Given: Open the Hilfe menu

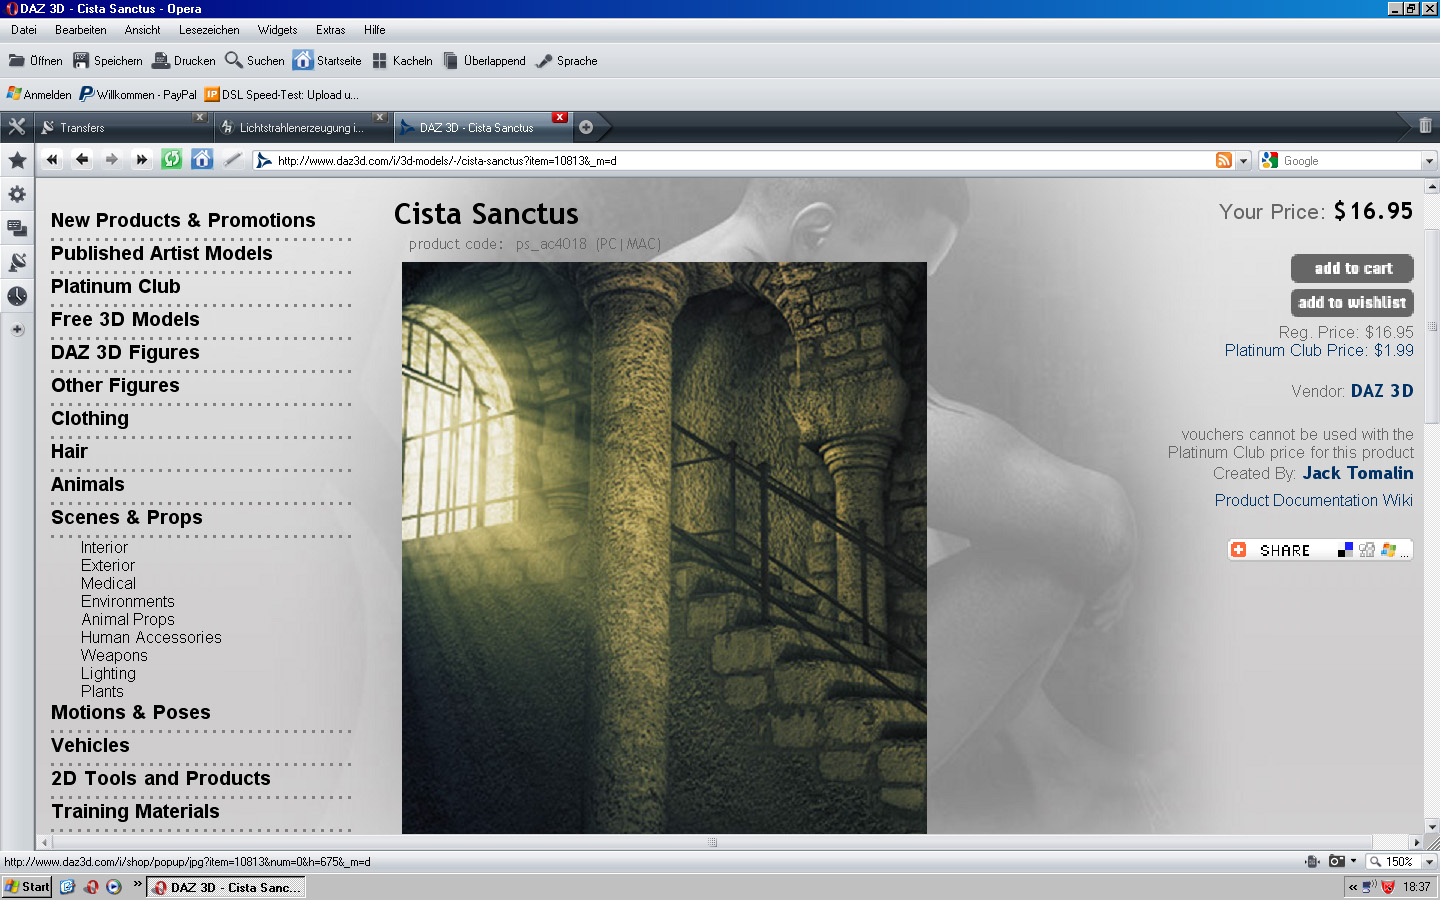Looking at the screenshot, I should 375,30.
